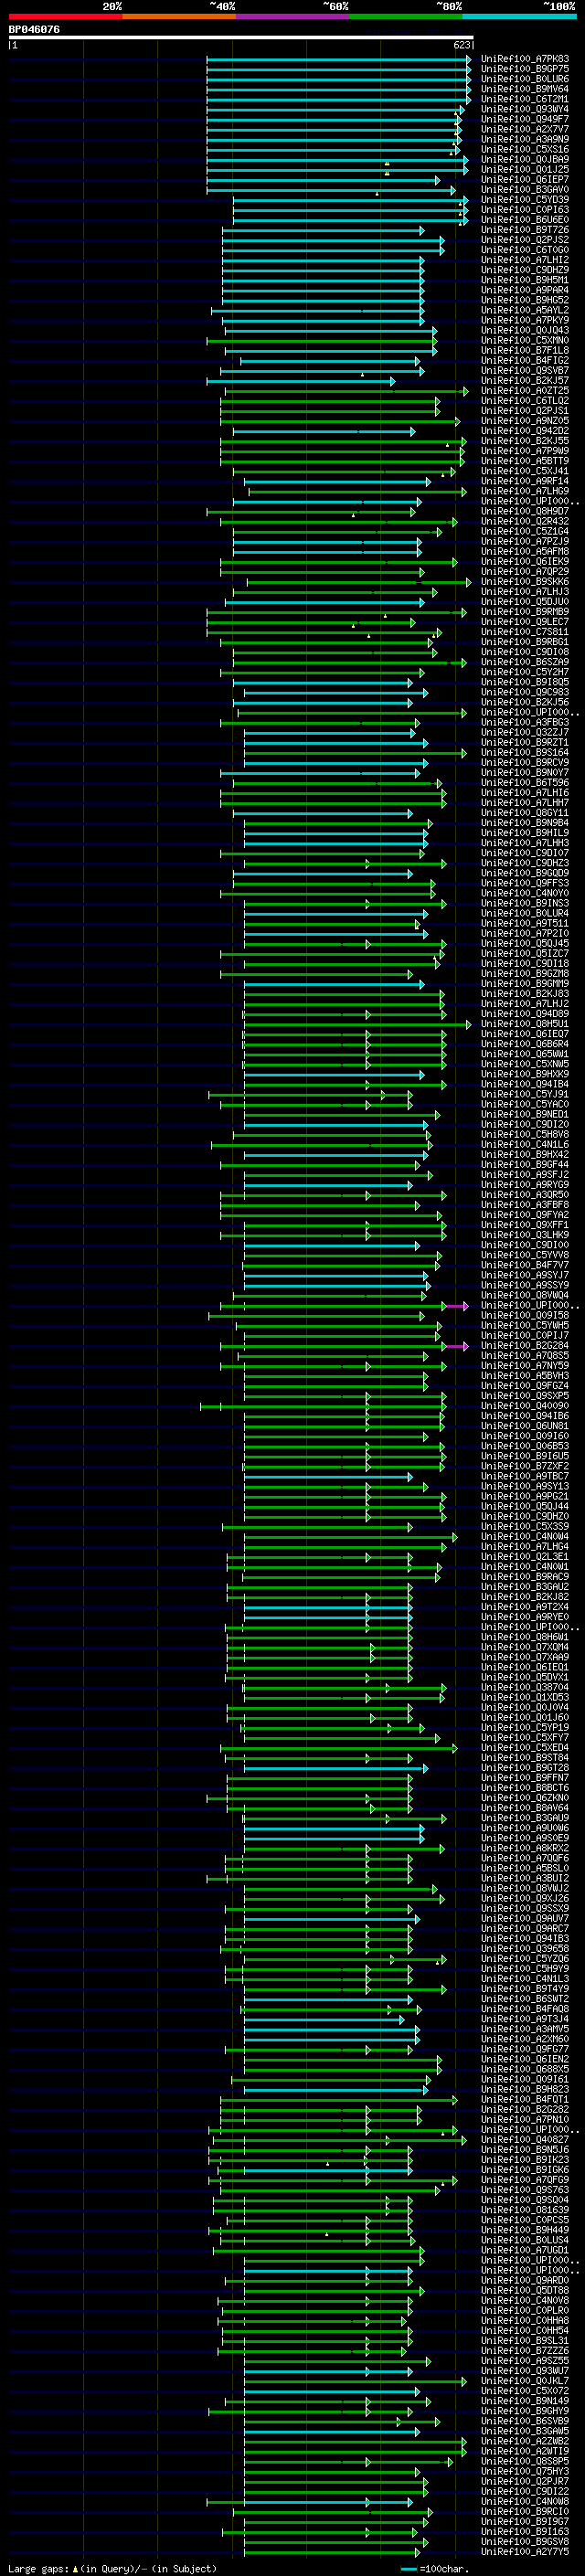
Task: Click the orange ~40% identity legend bar
Action: click(179, 17)
